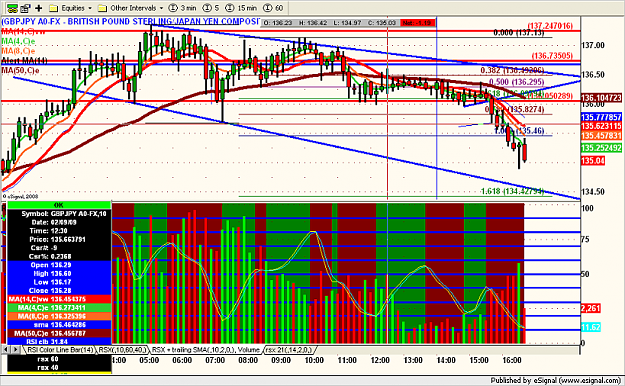Image resolution: width=625 pixels, height=386 pixels.
Task: Click the 11.62 cyan indicator marker
Action: pos(591,327)
